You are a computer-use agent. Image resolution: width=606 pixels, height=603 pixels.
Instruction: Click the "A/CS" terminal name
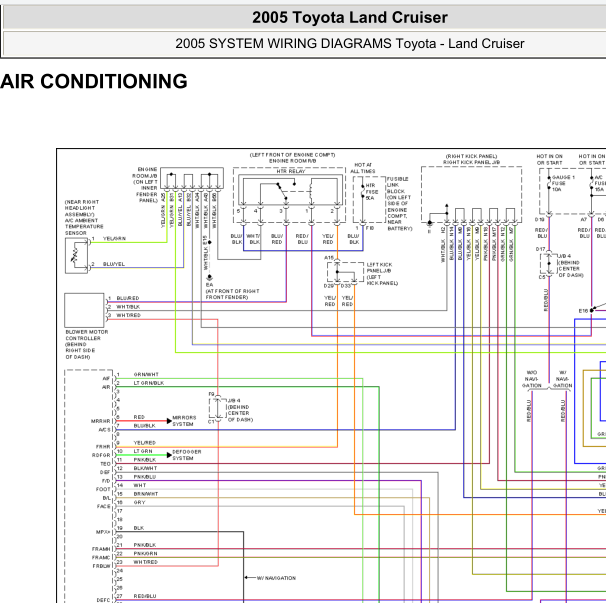click(x=104, y=430)
